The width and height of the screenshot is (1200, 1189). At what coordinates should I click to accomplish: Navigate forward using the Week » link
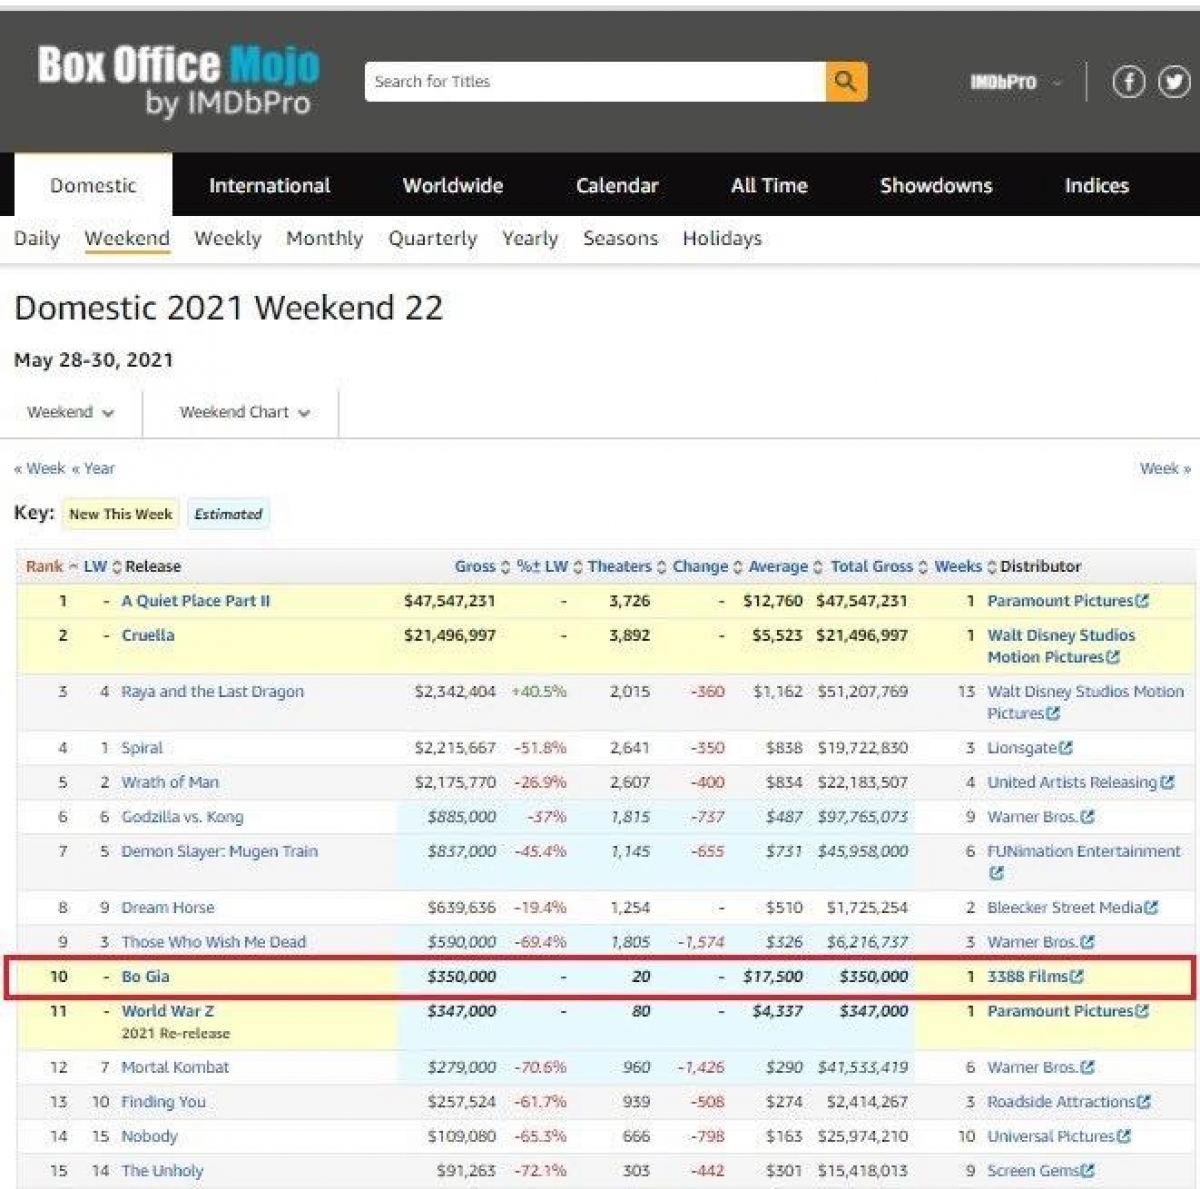(1164, 468)
